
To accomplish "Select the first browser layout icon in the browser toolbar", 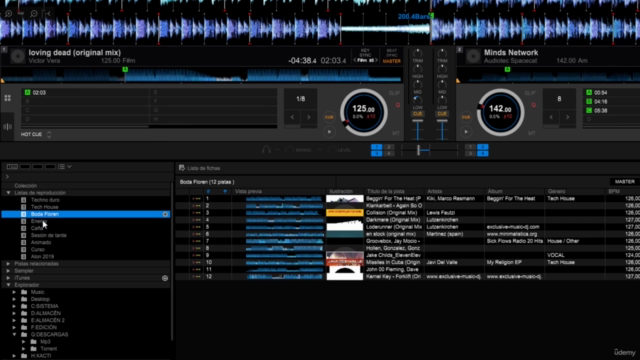I will click(12, 167).
